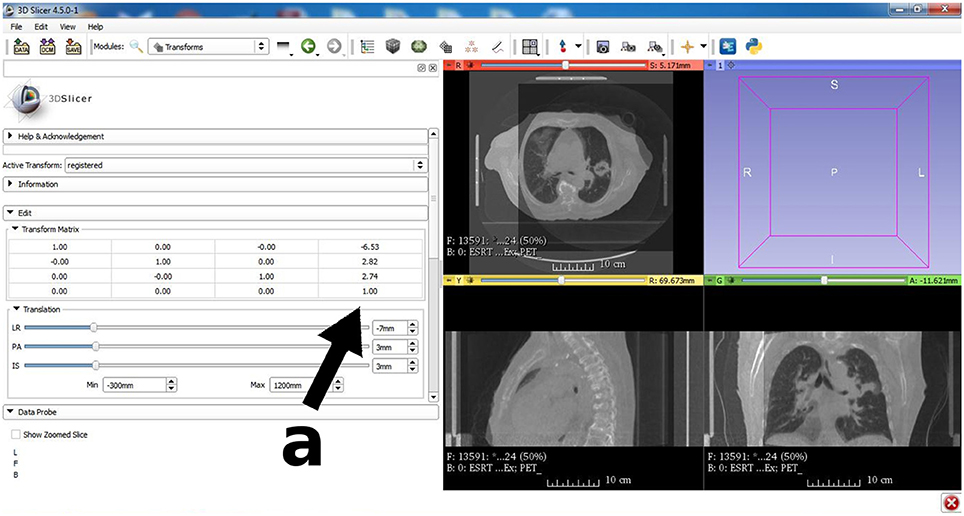The width and height of the screenshot is (964, 516).
Task: Open the Help menu
Action: 95,27
